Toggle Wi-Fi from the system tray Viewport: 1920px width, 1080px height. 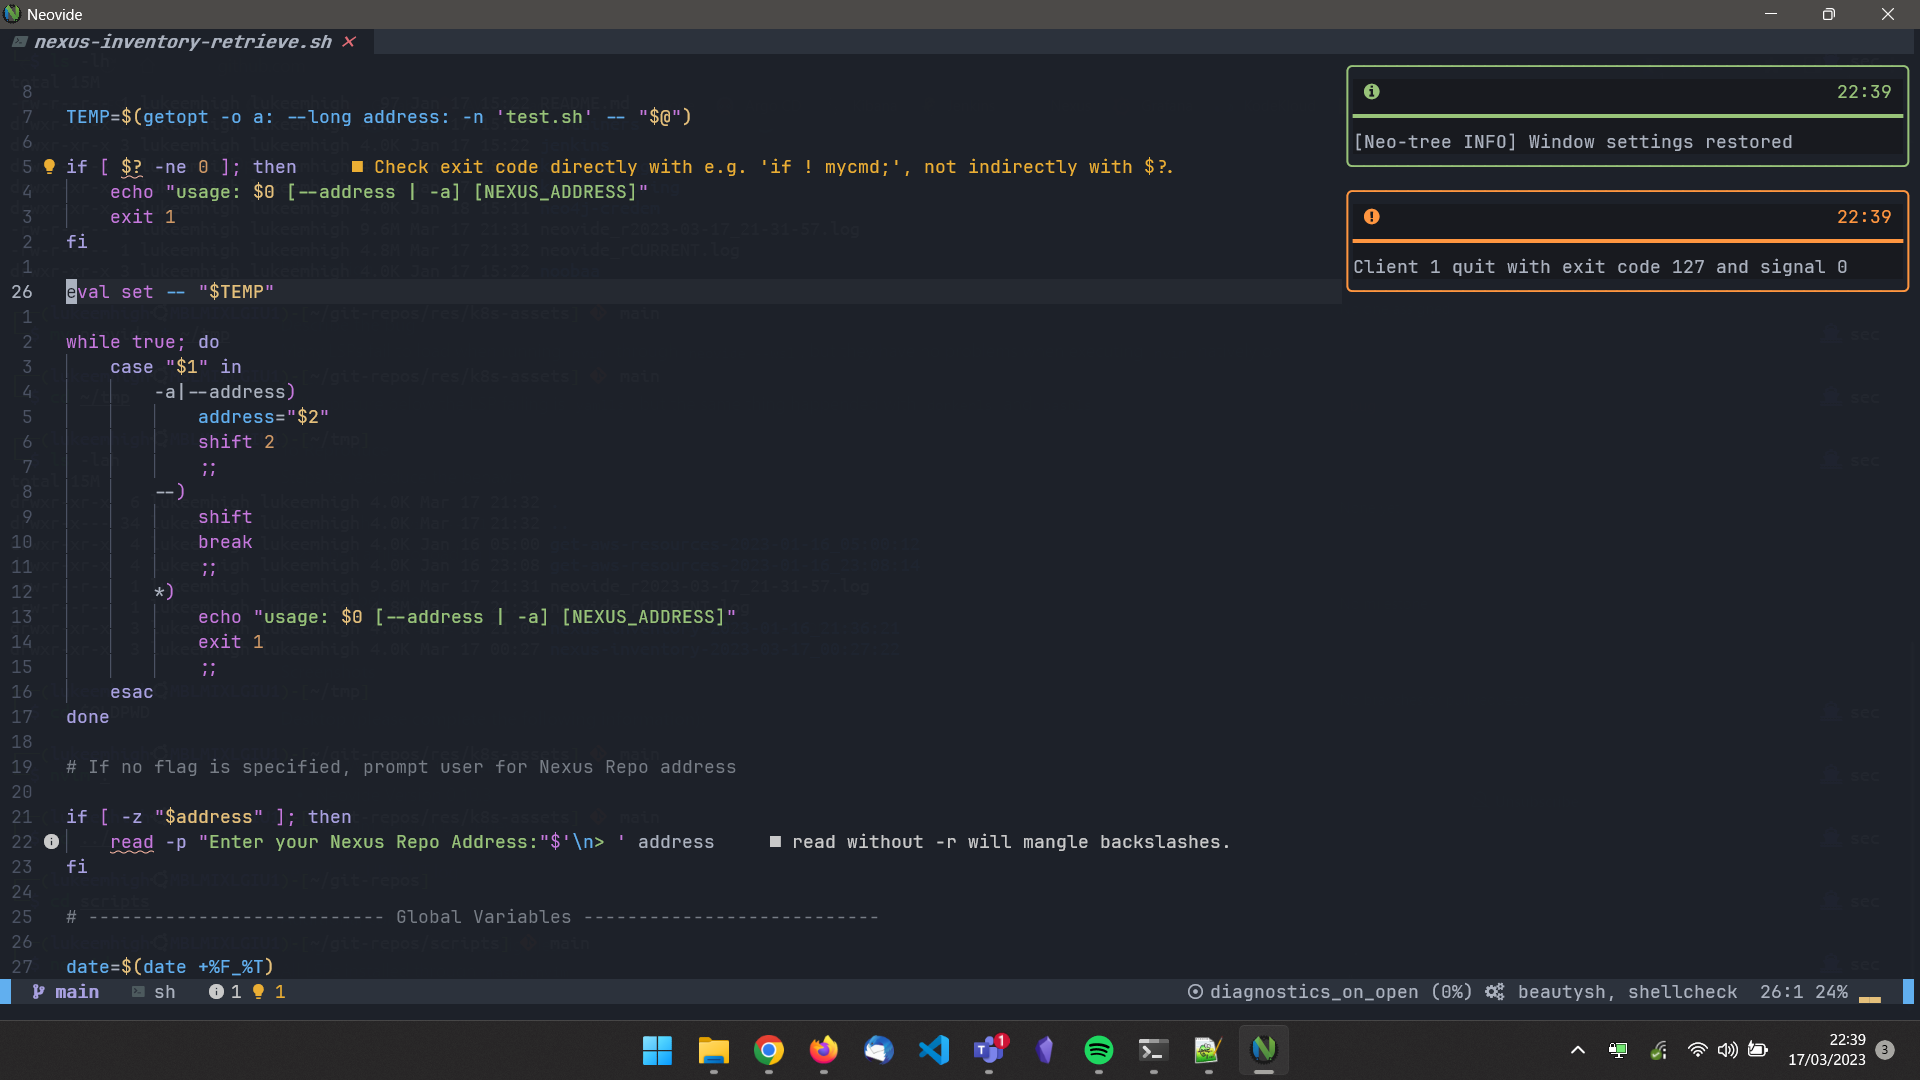[1698, 1050]
